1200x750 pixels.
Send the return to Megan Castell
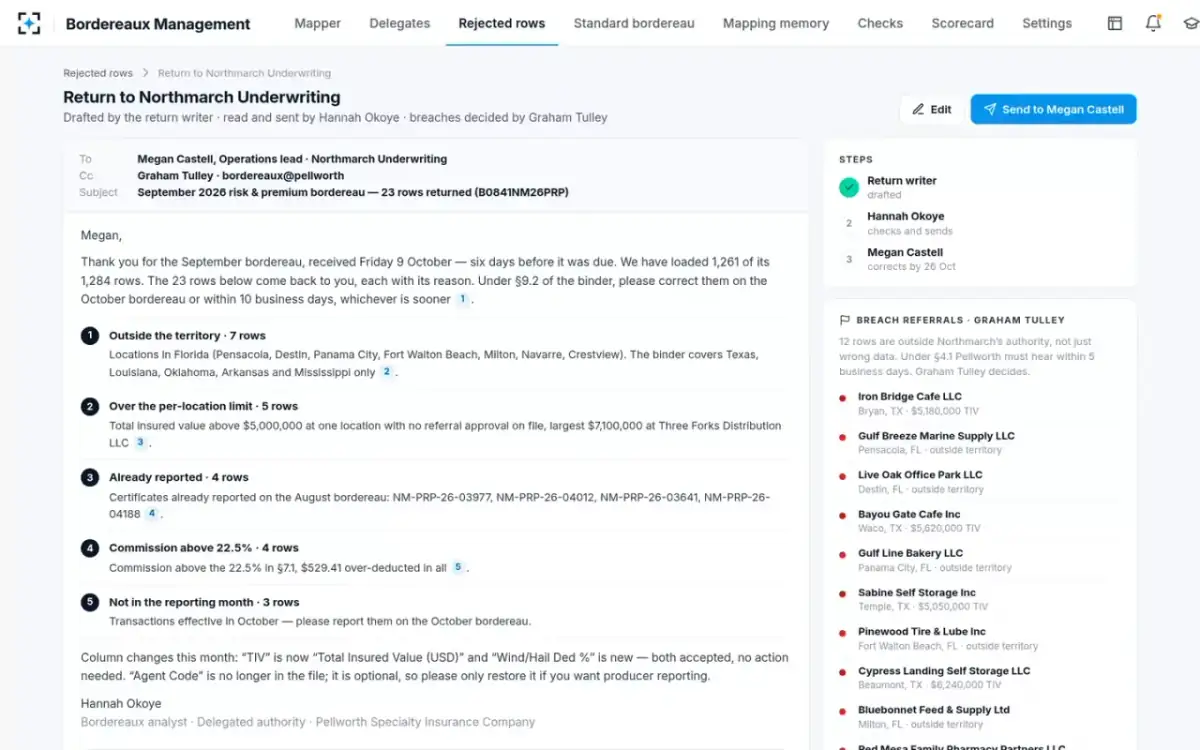[x=1053, y=110]
